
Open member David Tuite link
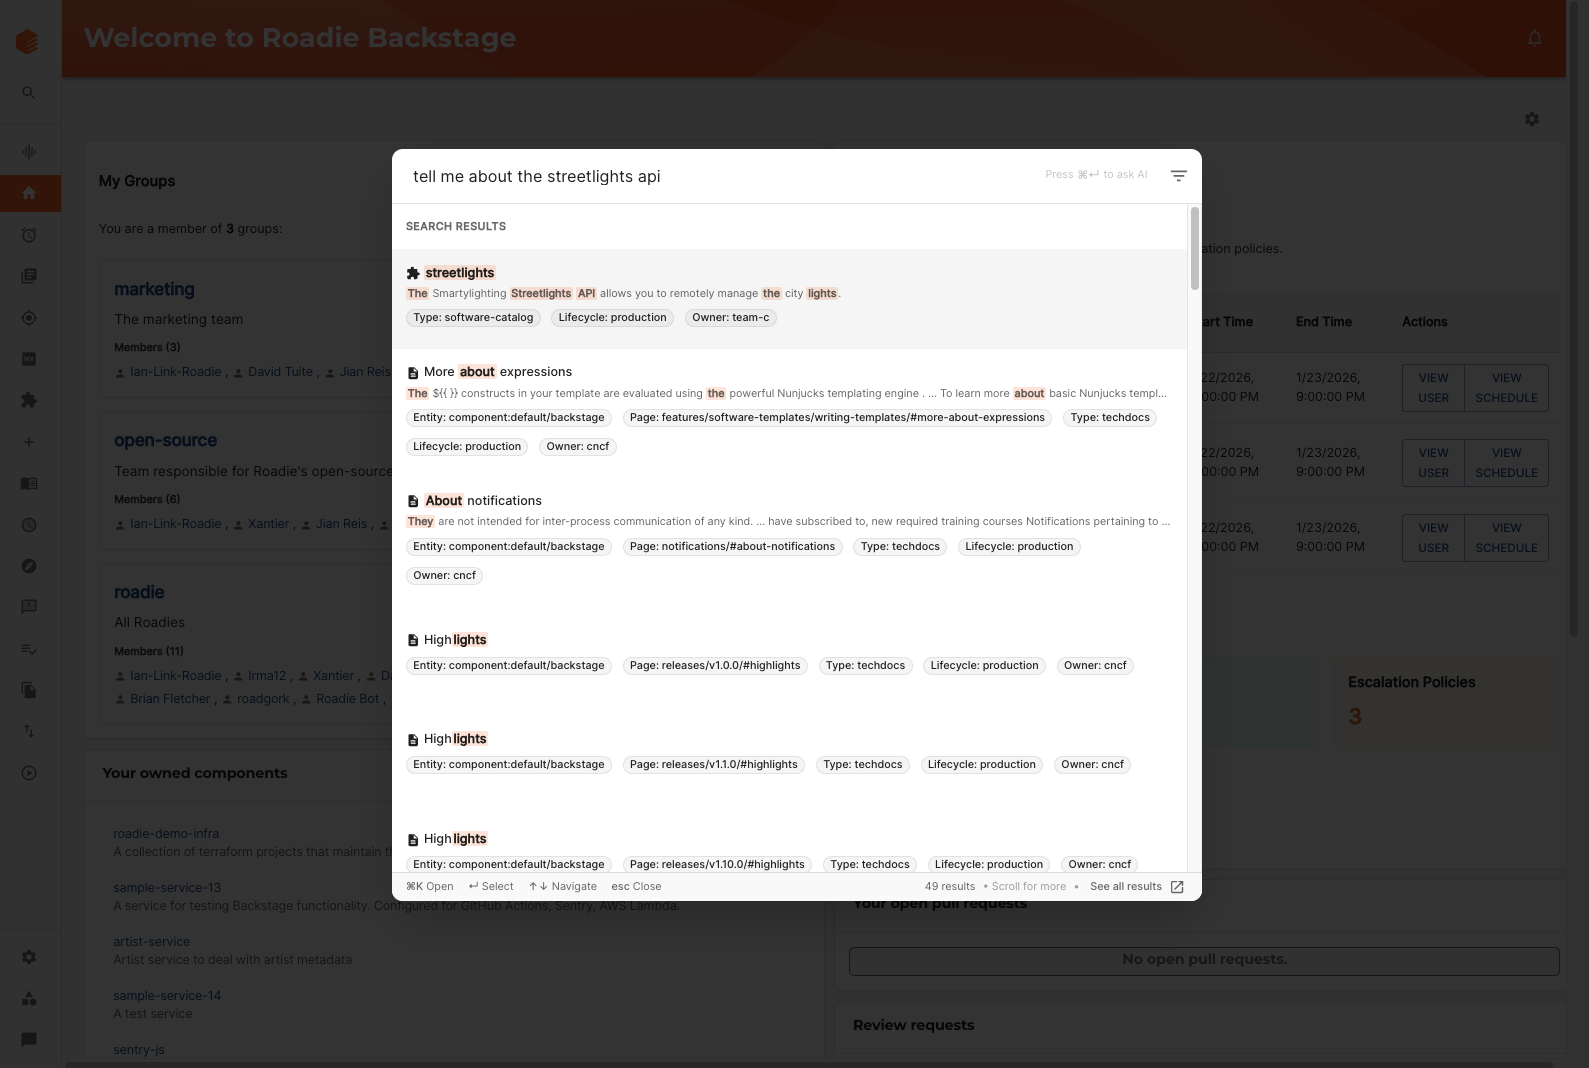(x=280, y=372)
